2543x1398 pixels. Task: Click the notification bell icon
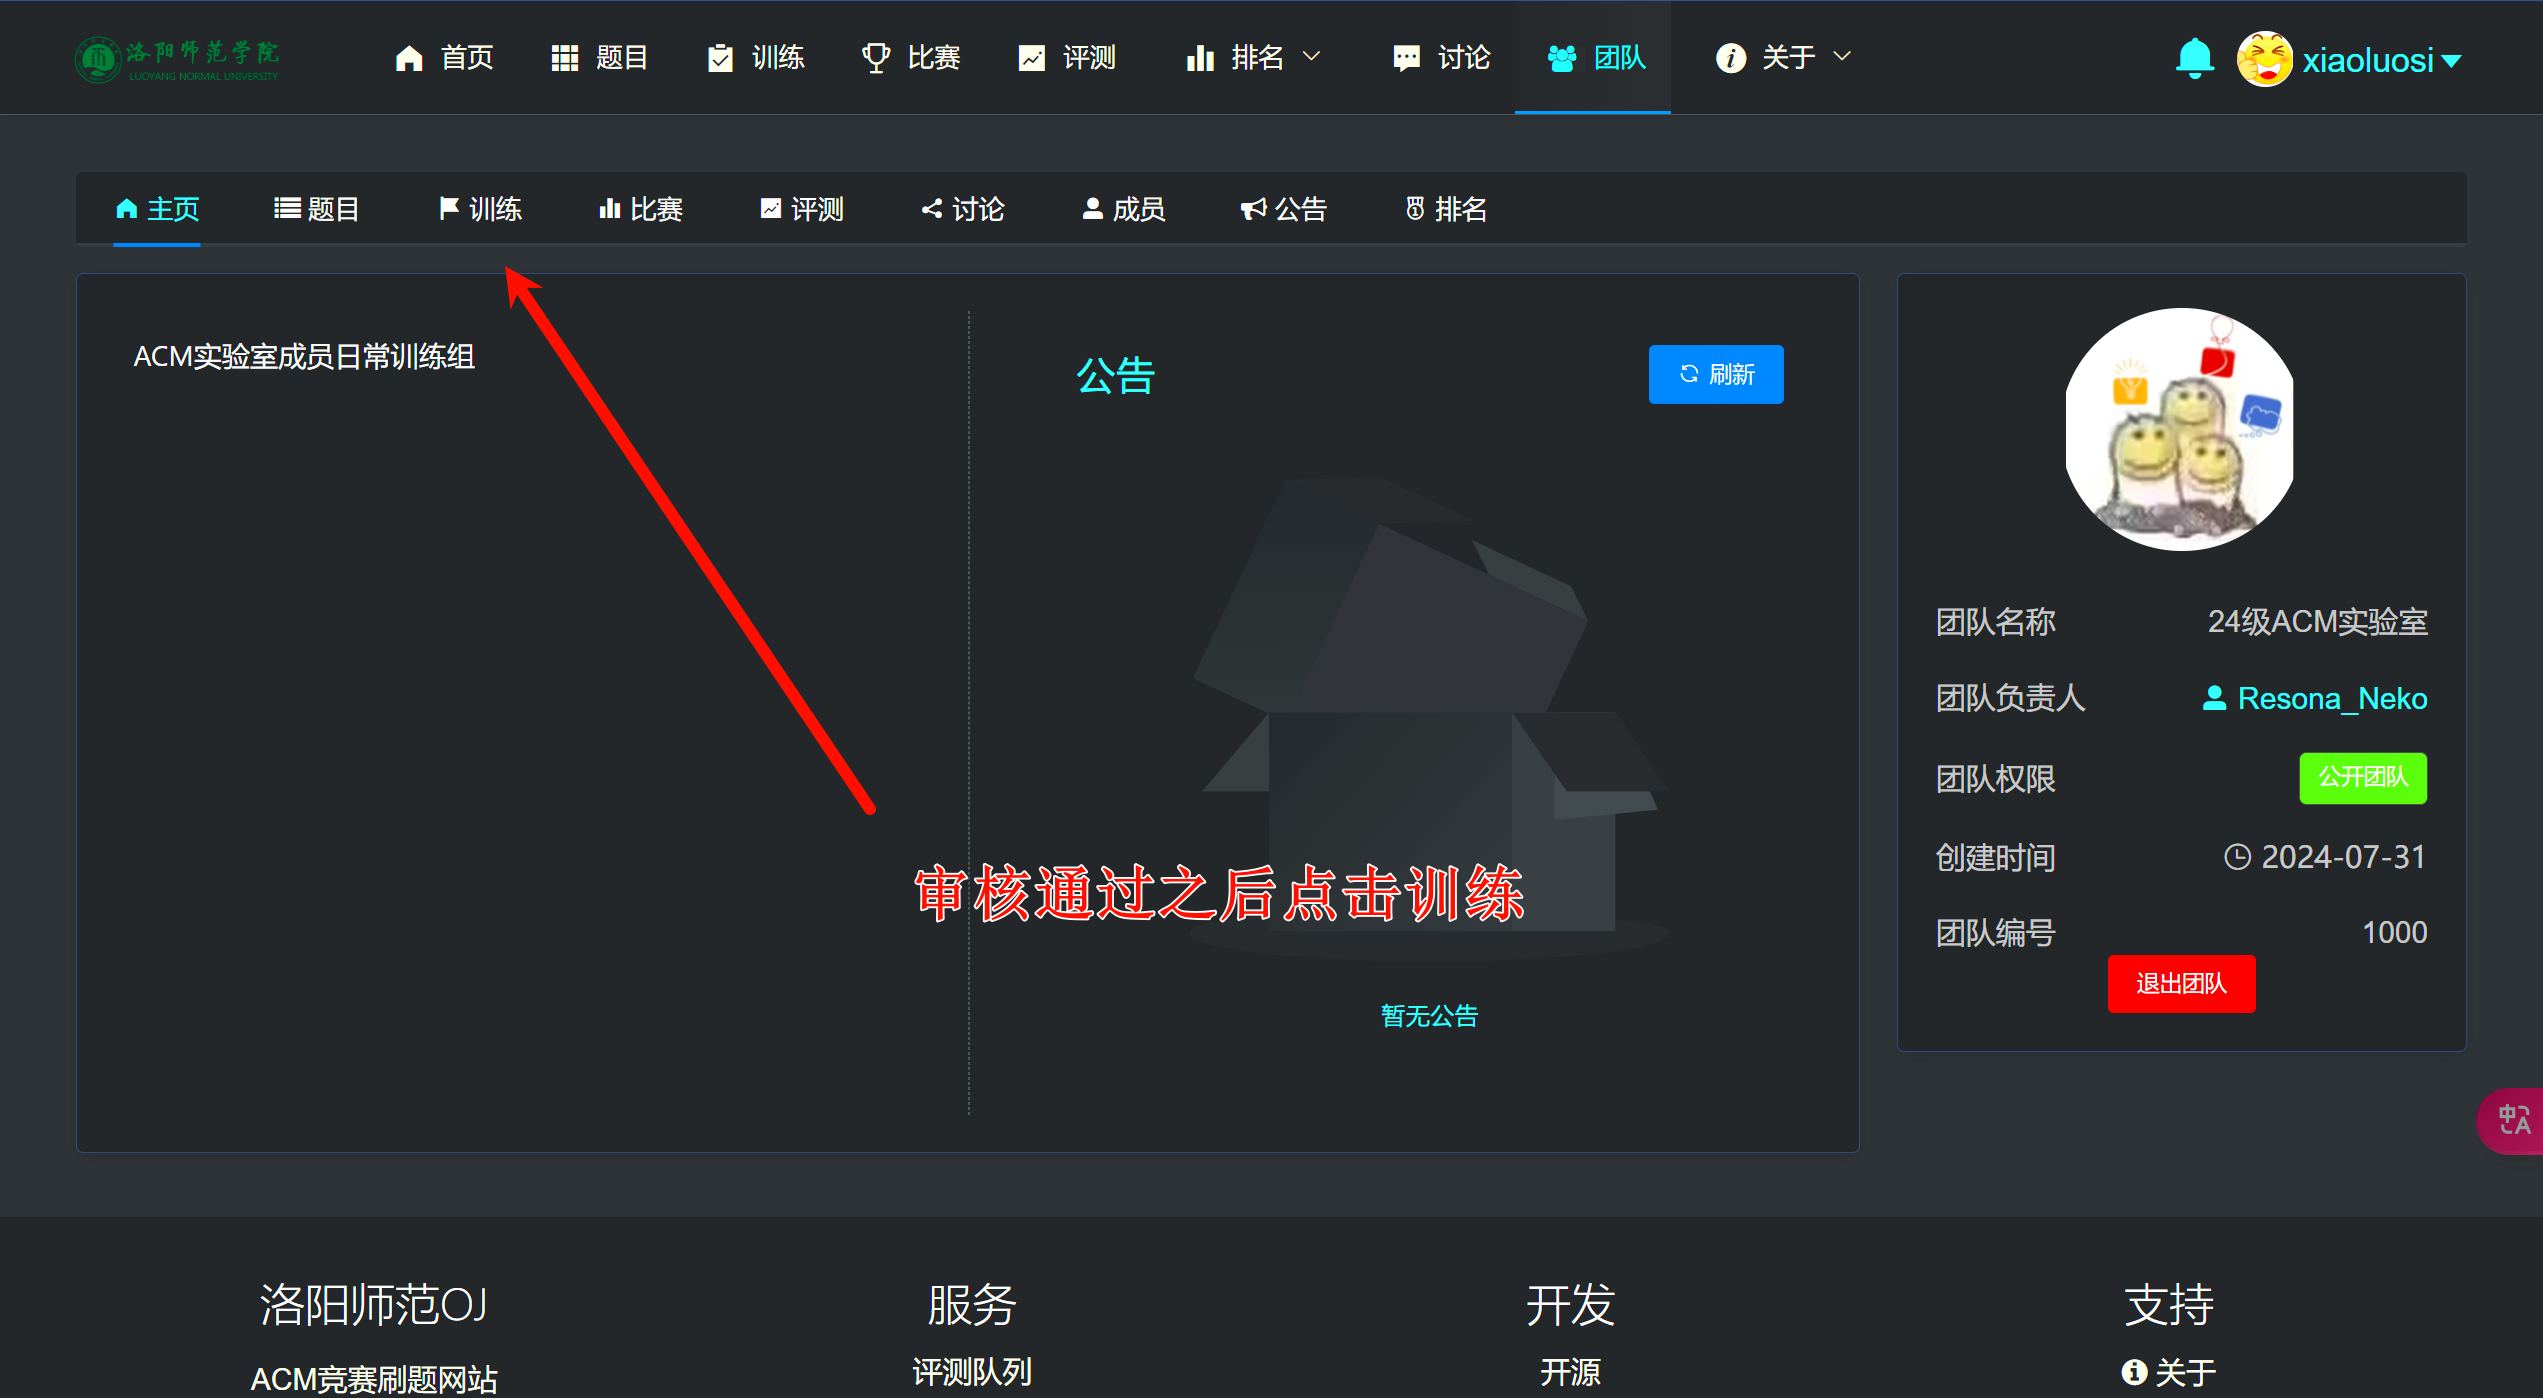tap(2194, 58)
